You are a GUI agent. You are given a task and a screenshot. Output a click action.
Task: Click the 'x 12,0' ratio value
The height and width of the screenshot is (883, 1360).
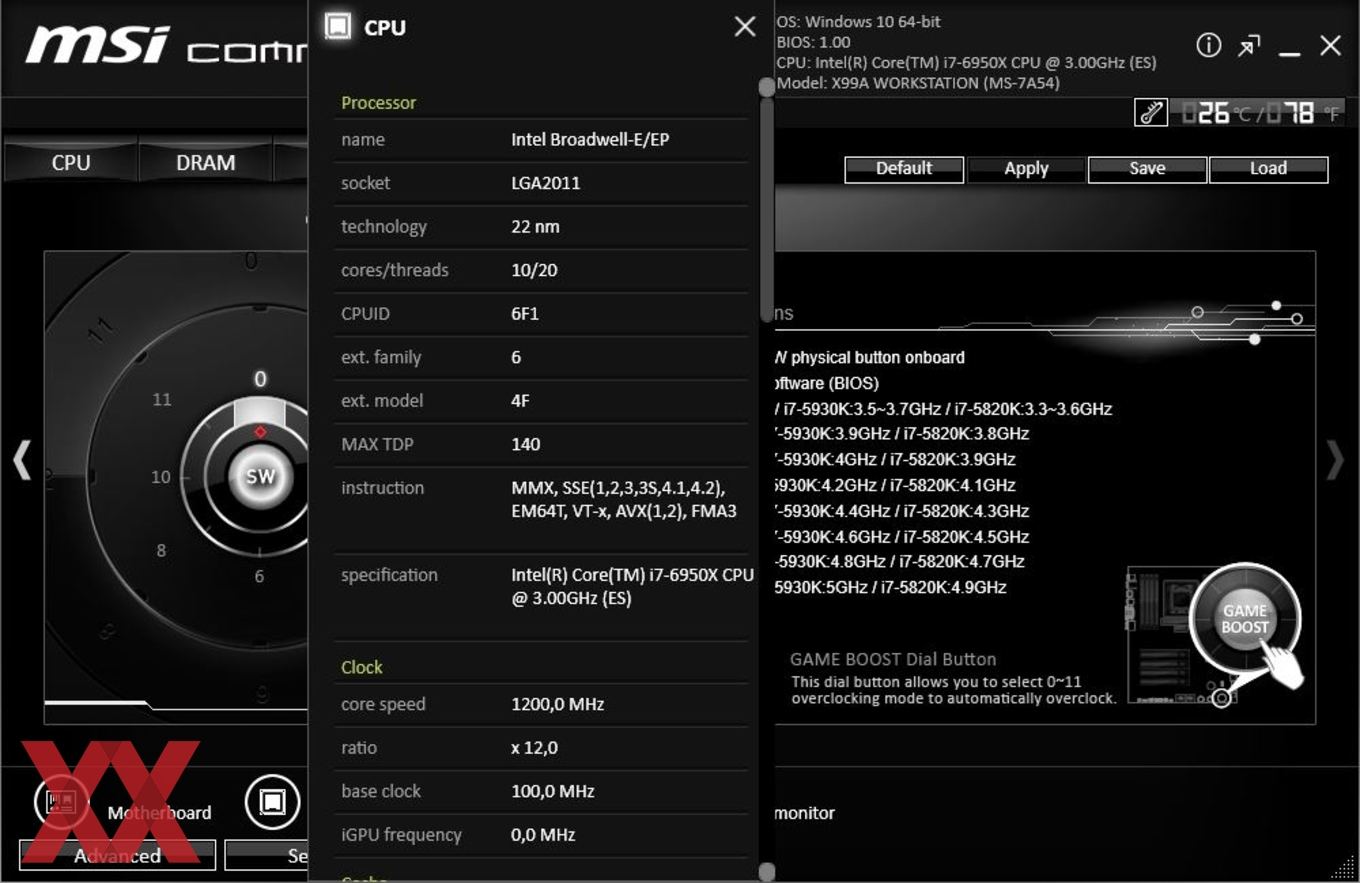tap(535, 747)
